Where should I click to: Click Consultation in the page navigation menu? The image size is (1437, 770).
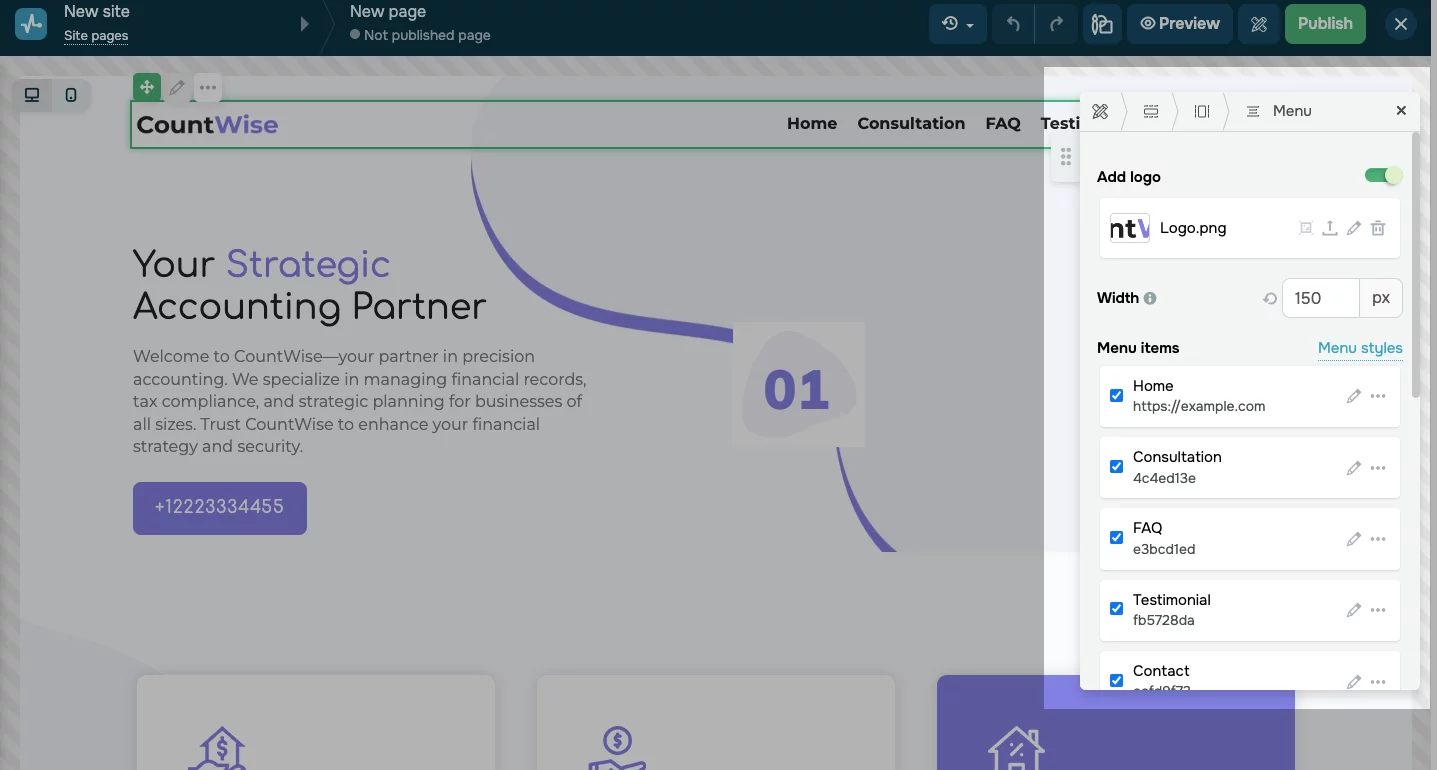911,124
